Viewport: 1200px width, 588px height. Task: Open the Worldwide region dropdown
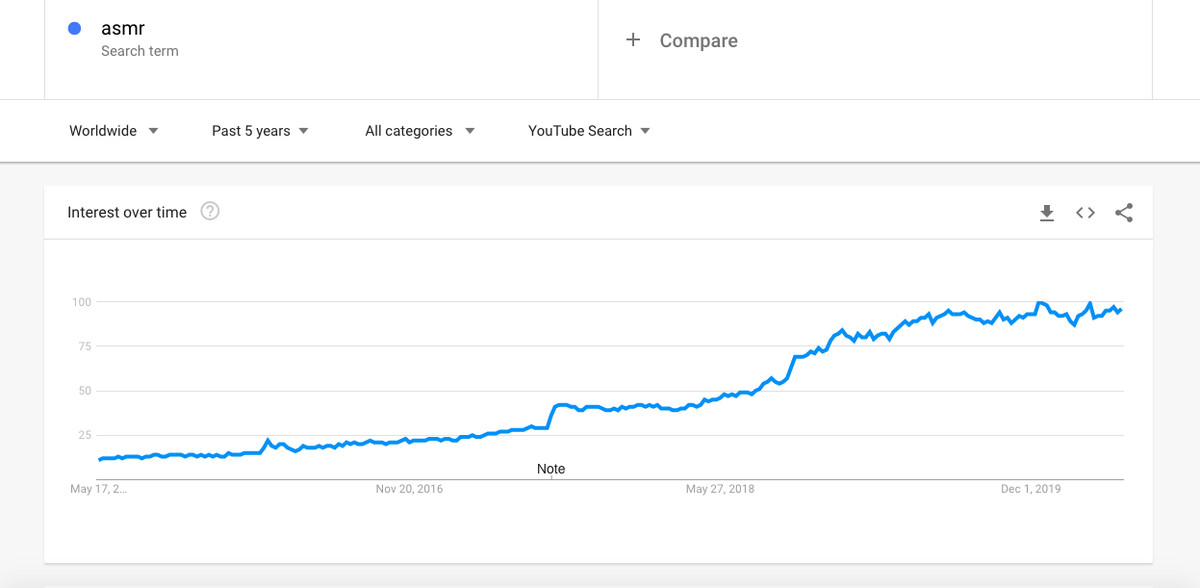113,131
